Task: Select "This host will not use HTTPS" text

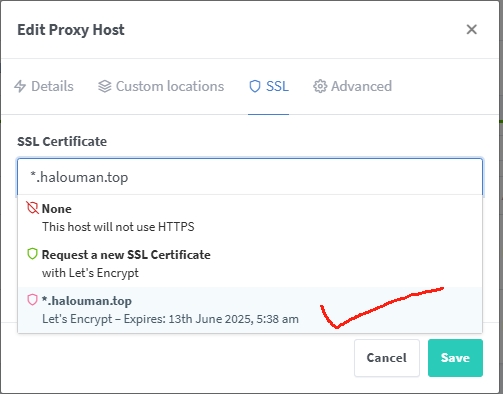Action: pyautogui.click(x=118, y=227)
